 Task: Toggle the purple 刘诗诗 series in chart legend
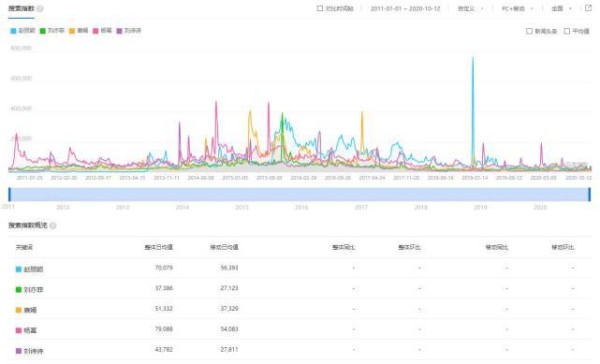(x=129, y=31)
